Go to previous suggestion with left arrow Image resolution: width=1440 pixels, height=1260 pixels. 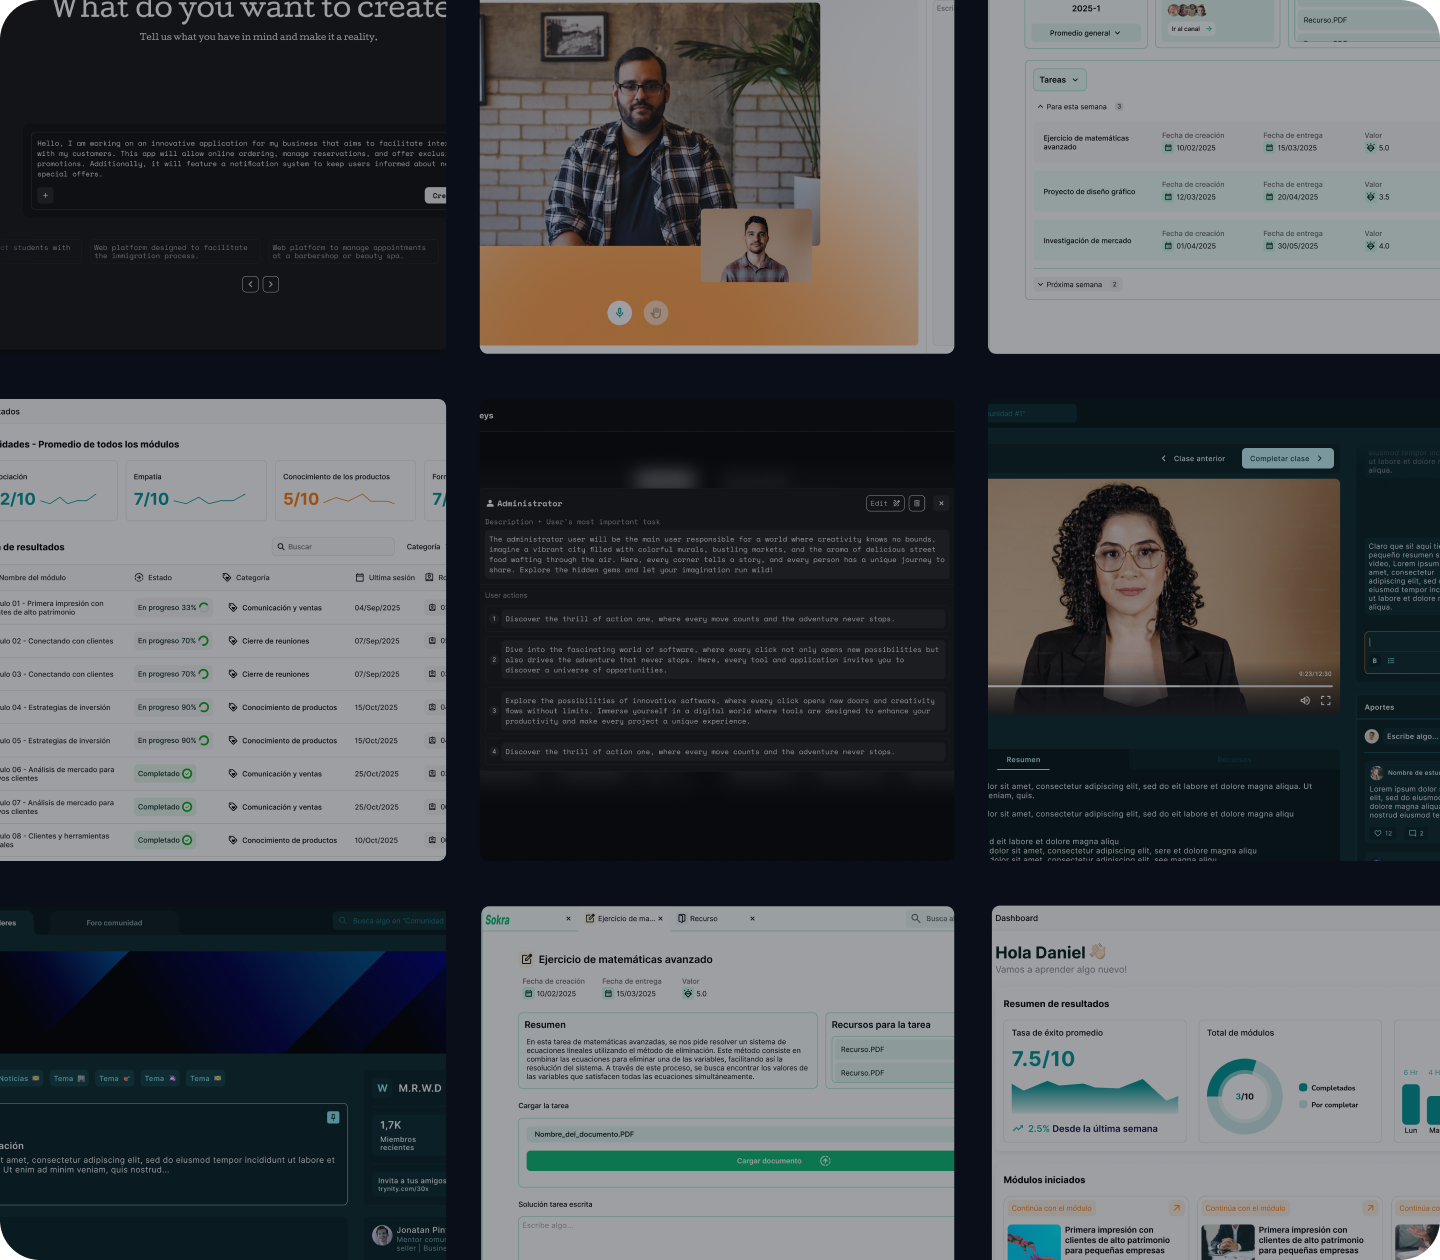pyautogui.click(x=250, y=284)
